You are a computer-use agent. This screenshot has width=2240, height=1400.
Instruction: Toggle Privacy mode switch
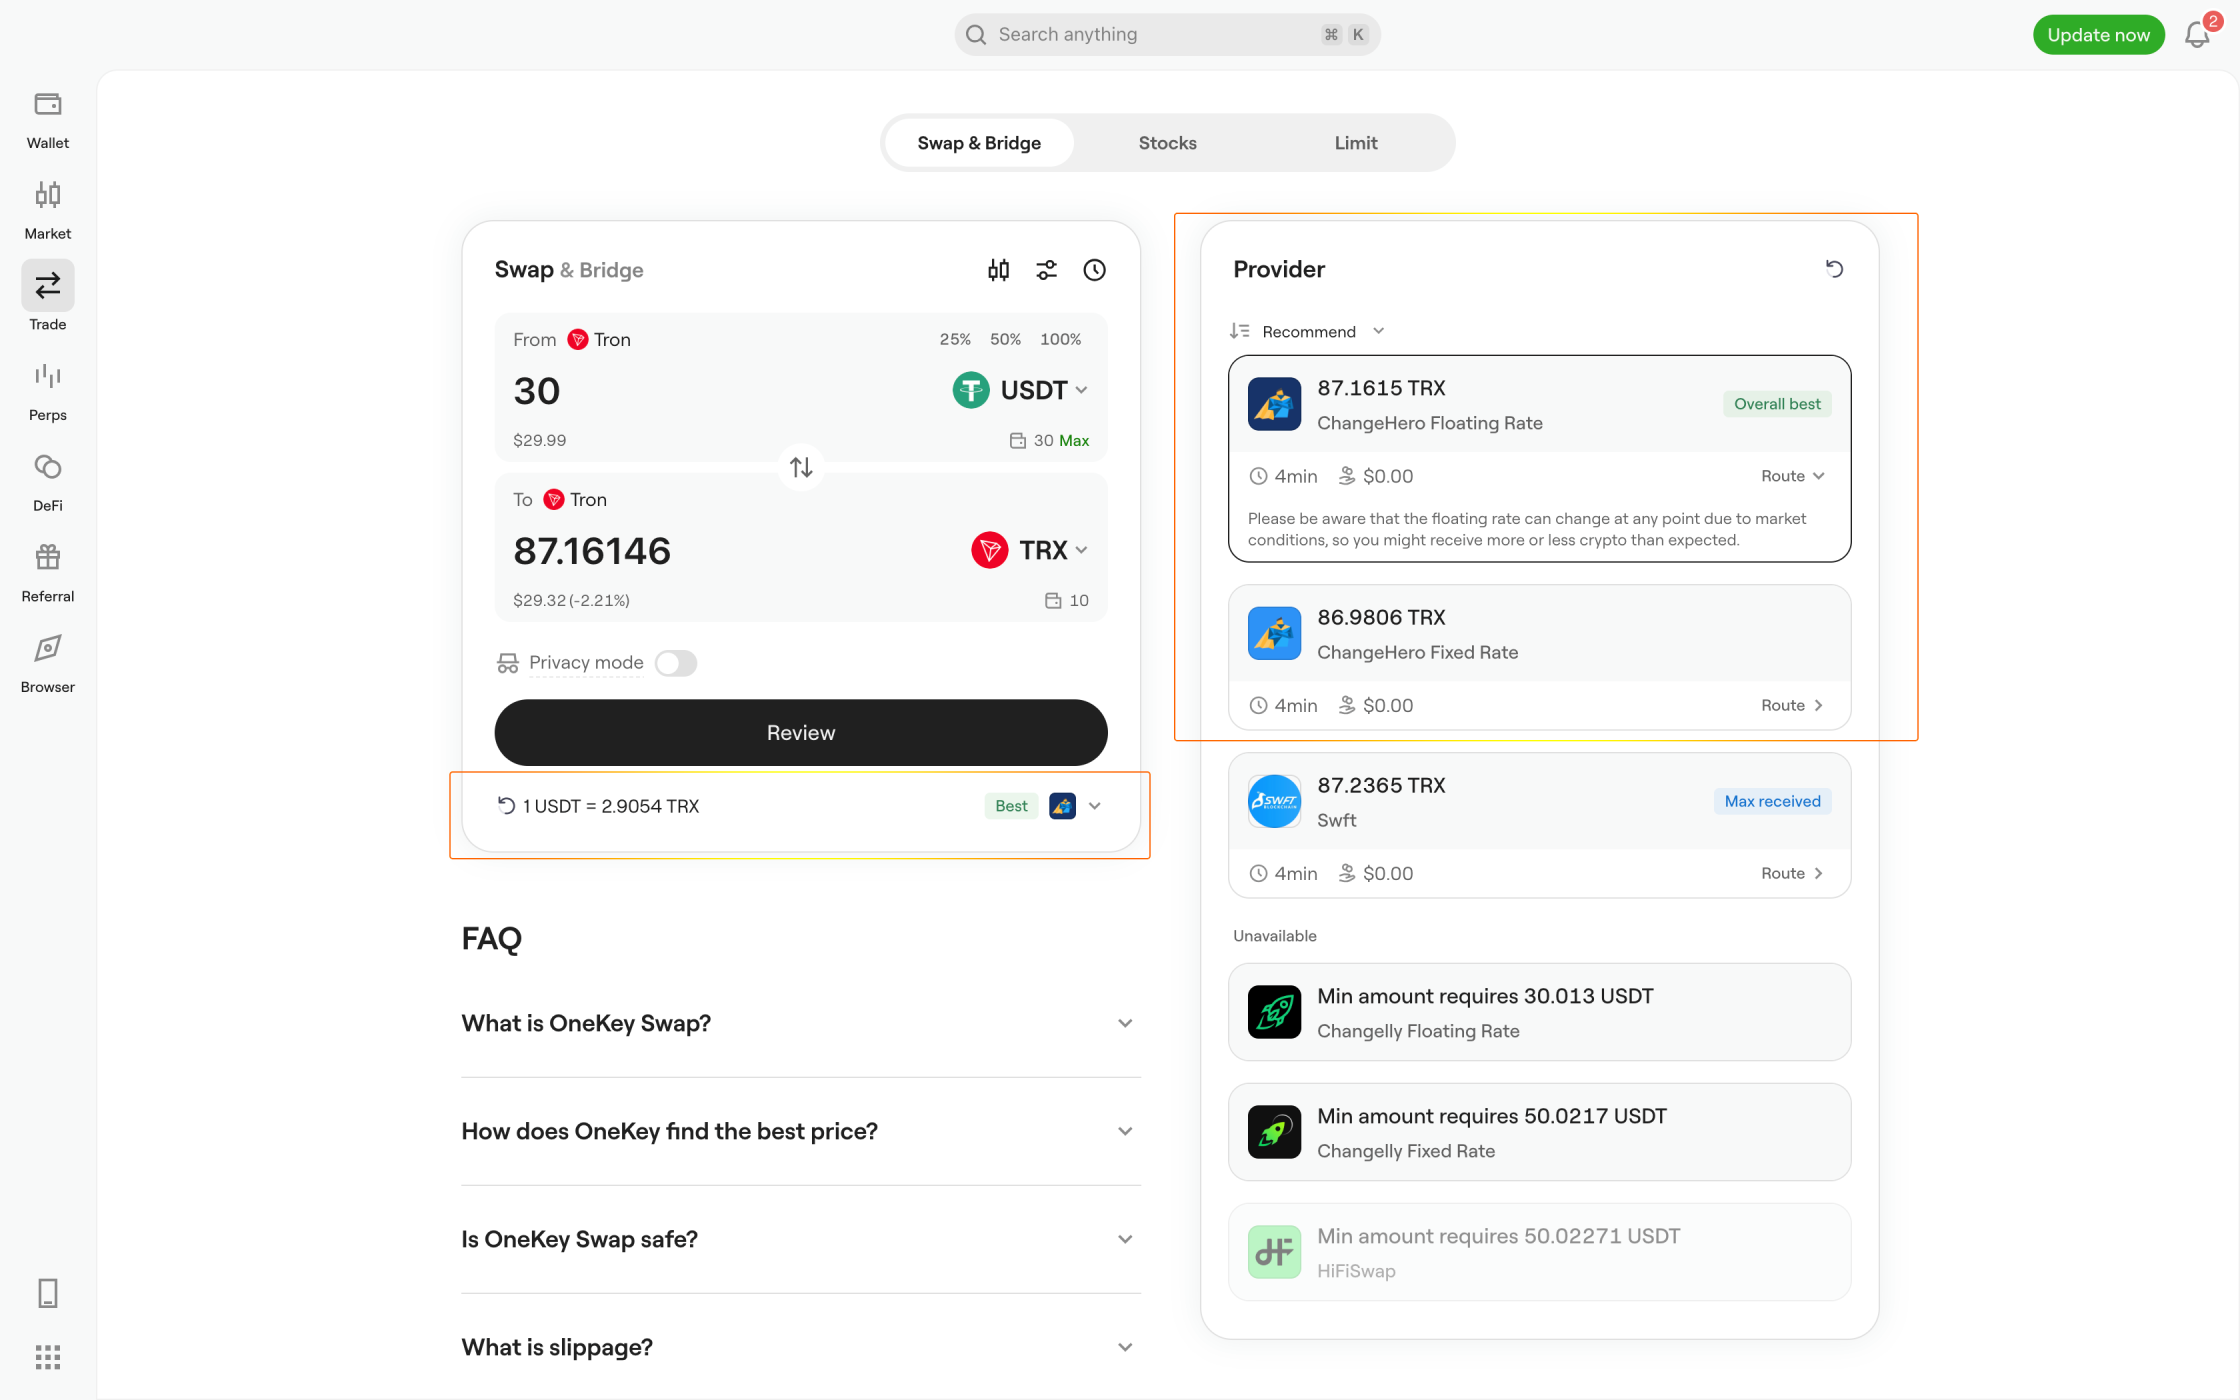pos(675,663)
